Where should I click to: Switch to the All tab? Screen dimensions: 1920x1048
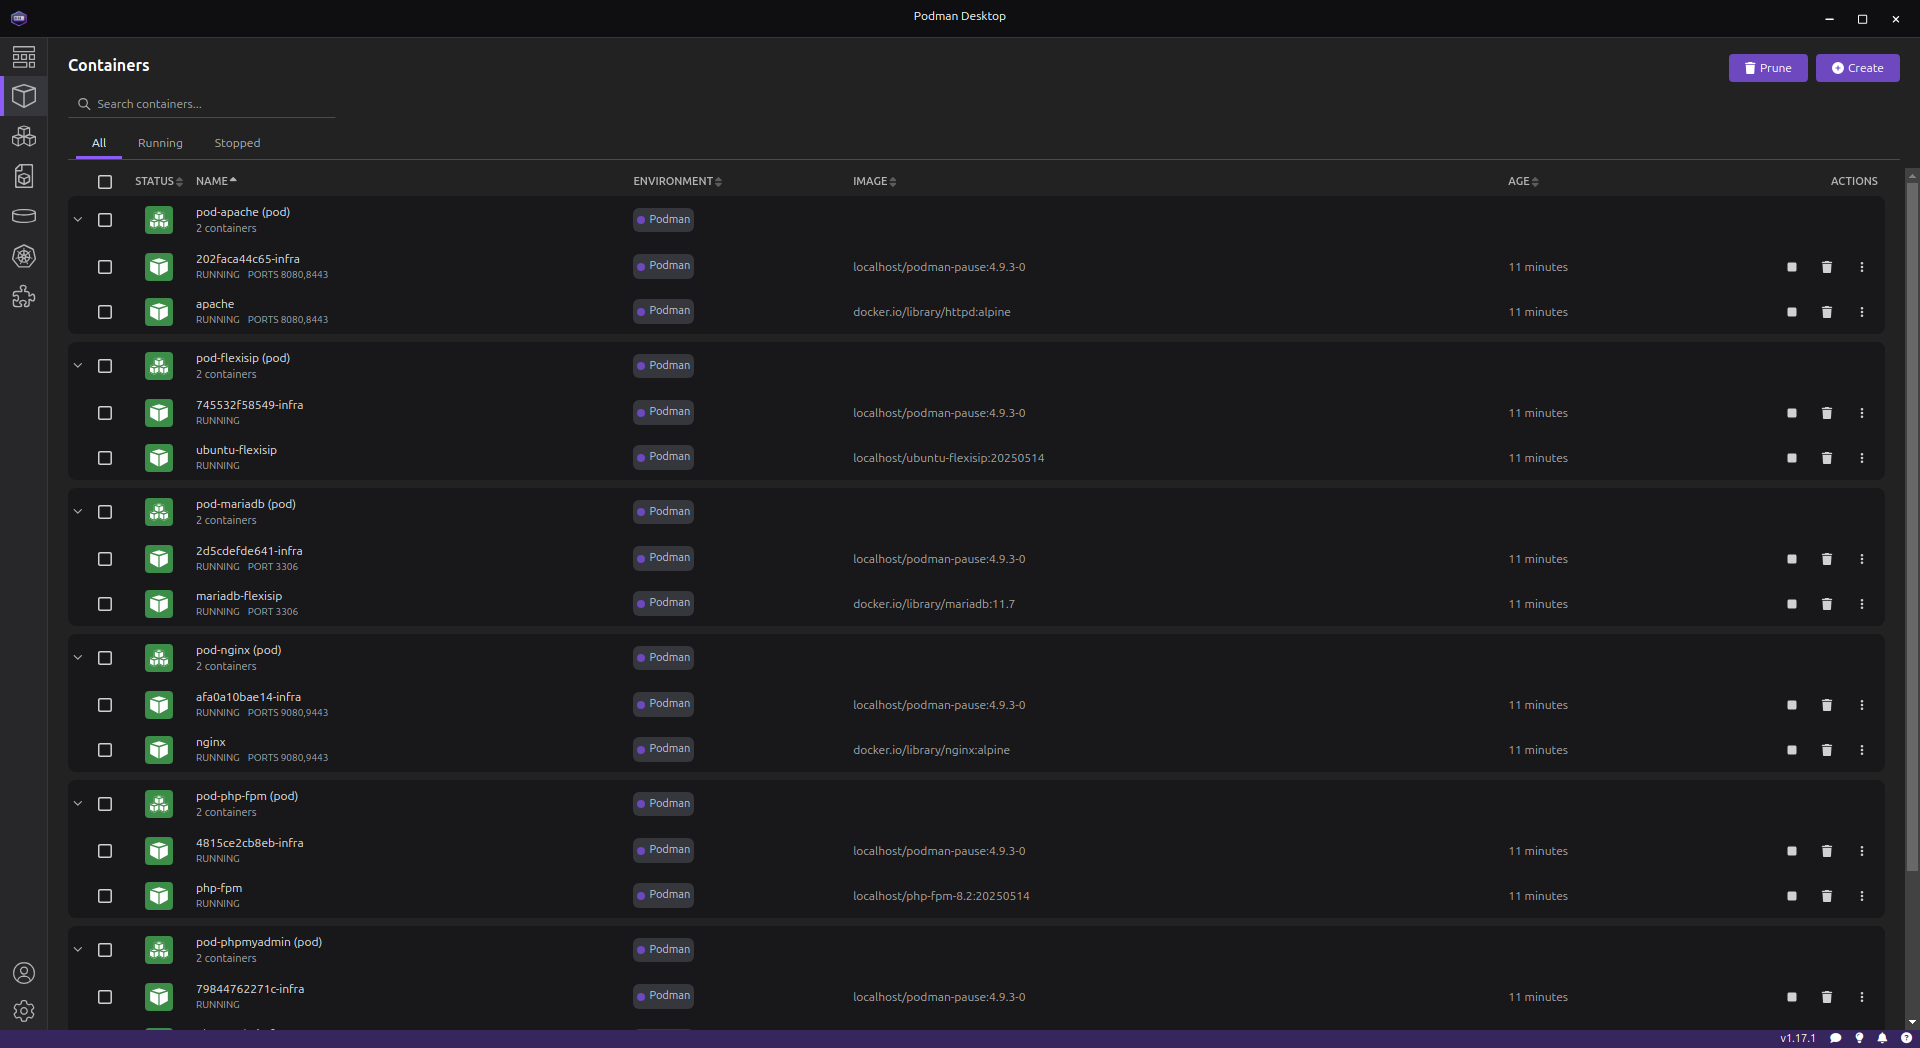point(99,143)
